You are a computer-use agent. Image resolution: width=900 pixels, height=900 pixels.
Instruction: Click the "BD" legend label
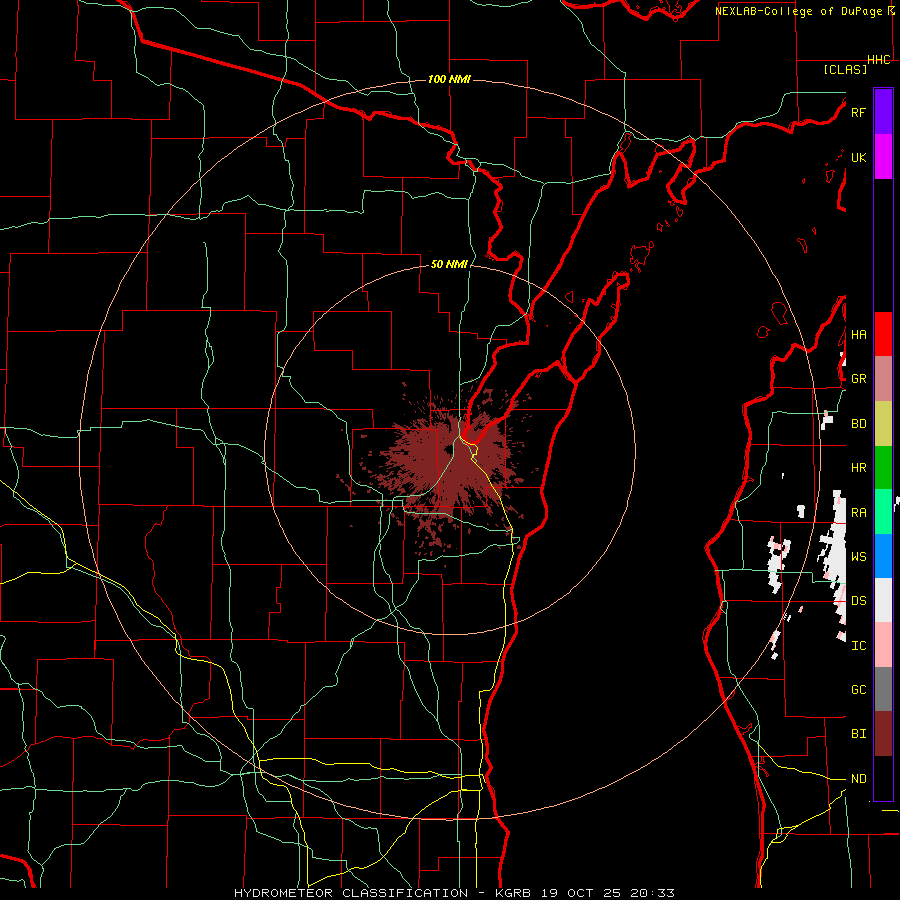858,424
